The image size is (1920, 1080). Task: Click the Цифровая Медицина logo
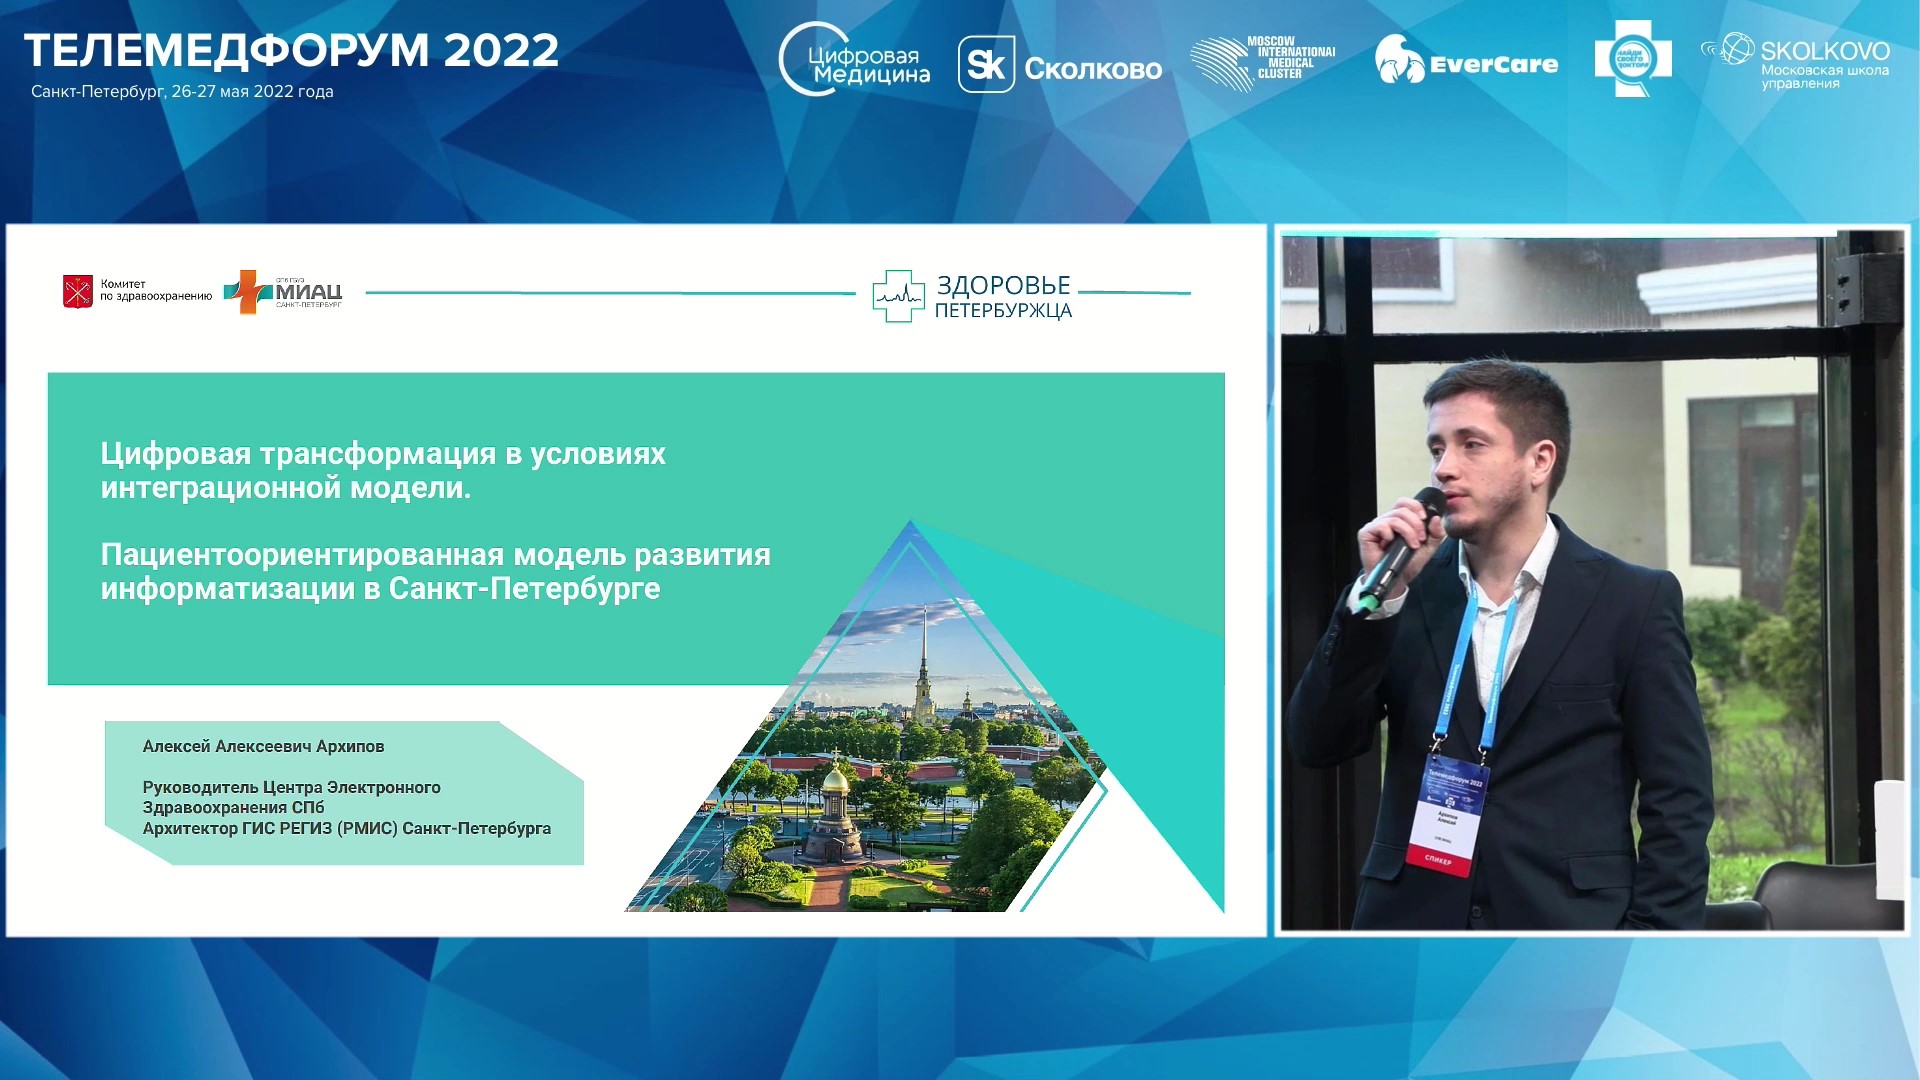coord(854,62)
